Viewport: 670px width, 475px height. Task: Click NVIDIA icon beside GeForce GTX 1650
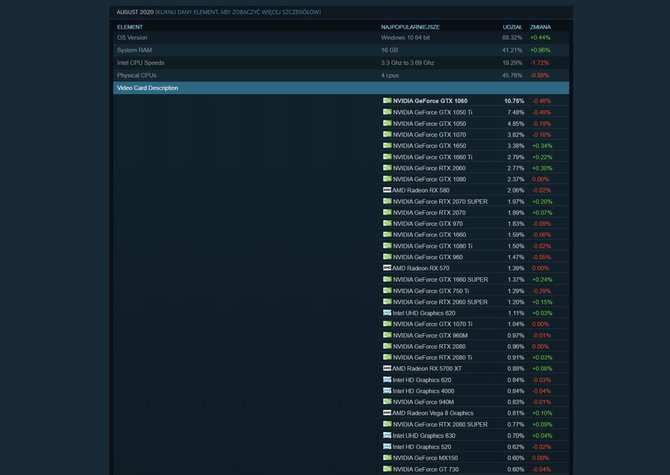(x=387, y=146)
